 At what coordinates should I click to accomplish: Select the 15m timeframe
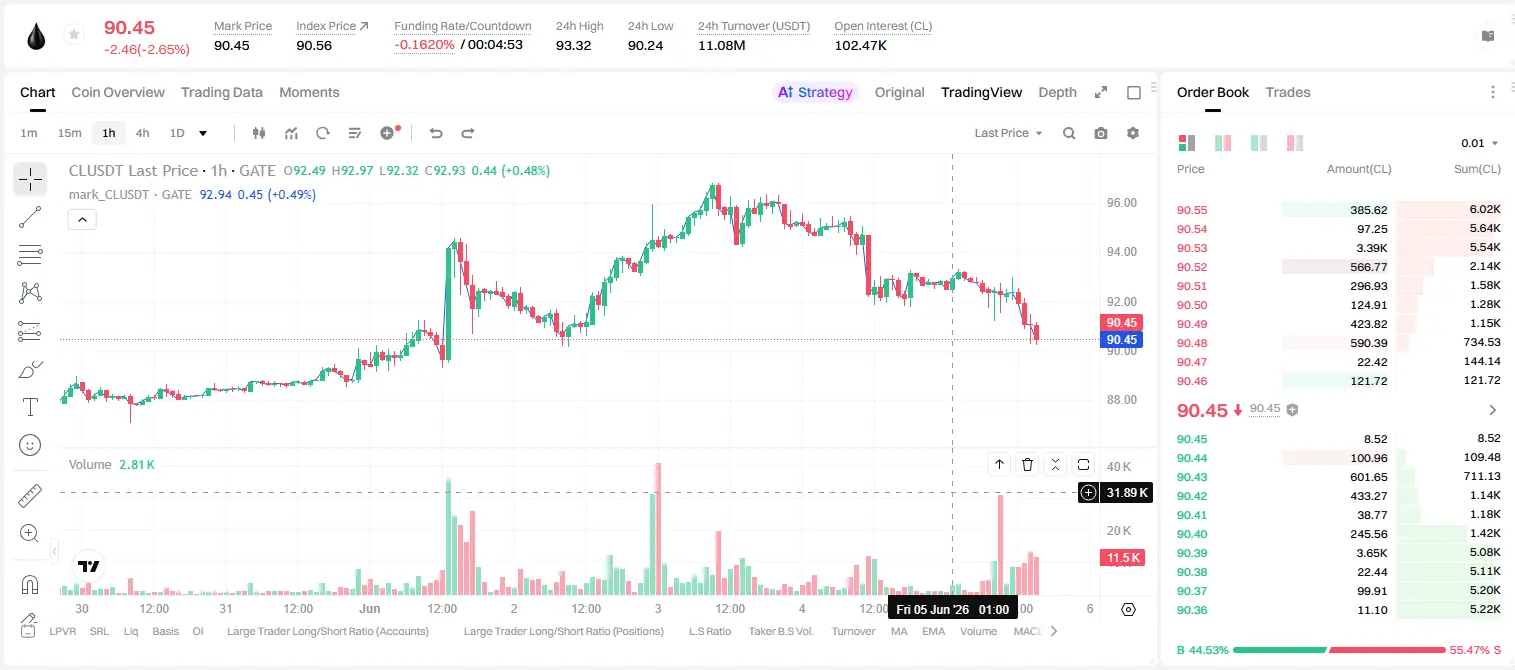(x=69, y=133)
